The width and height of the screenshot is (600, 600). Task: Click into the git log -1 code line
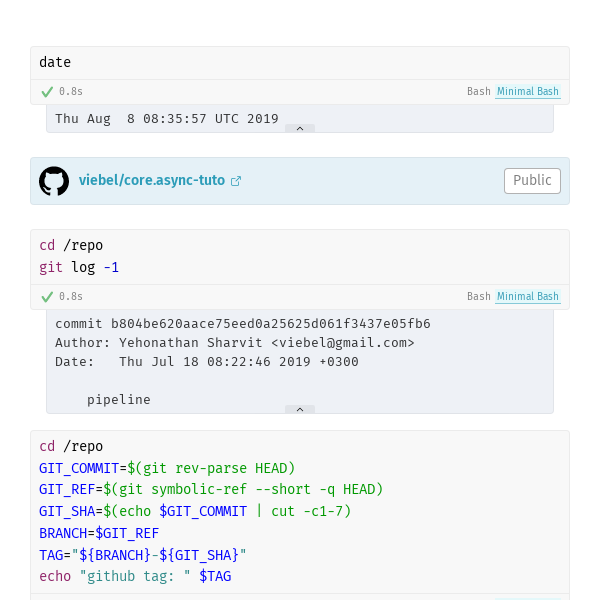(79, 267)
